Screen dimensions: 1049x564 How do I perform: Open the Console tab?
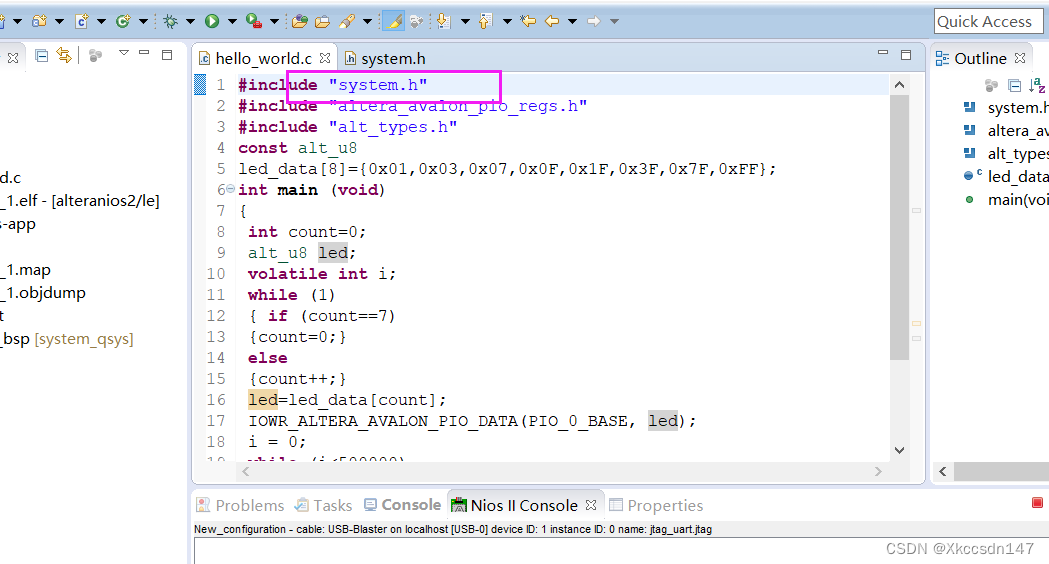(x=403, y=505)
